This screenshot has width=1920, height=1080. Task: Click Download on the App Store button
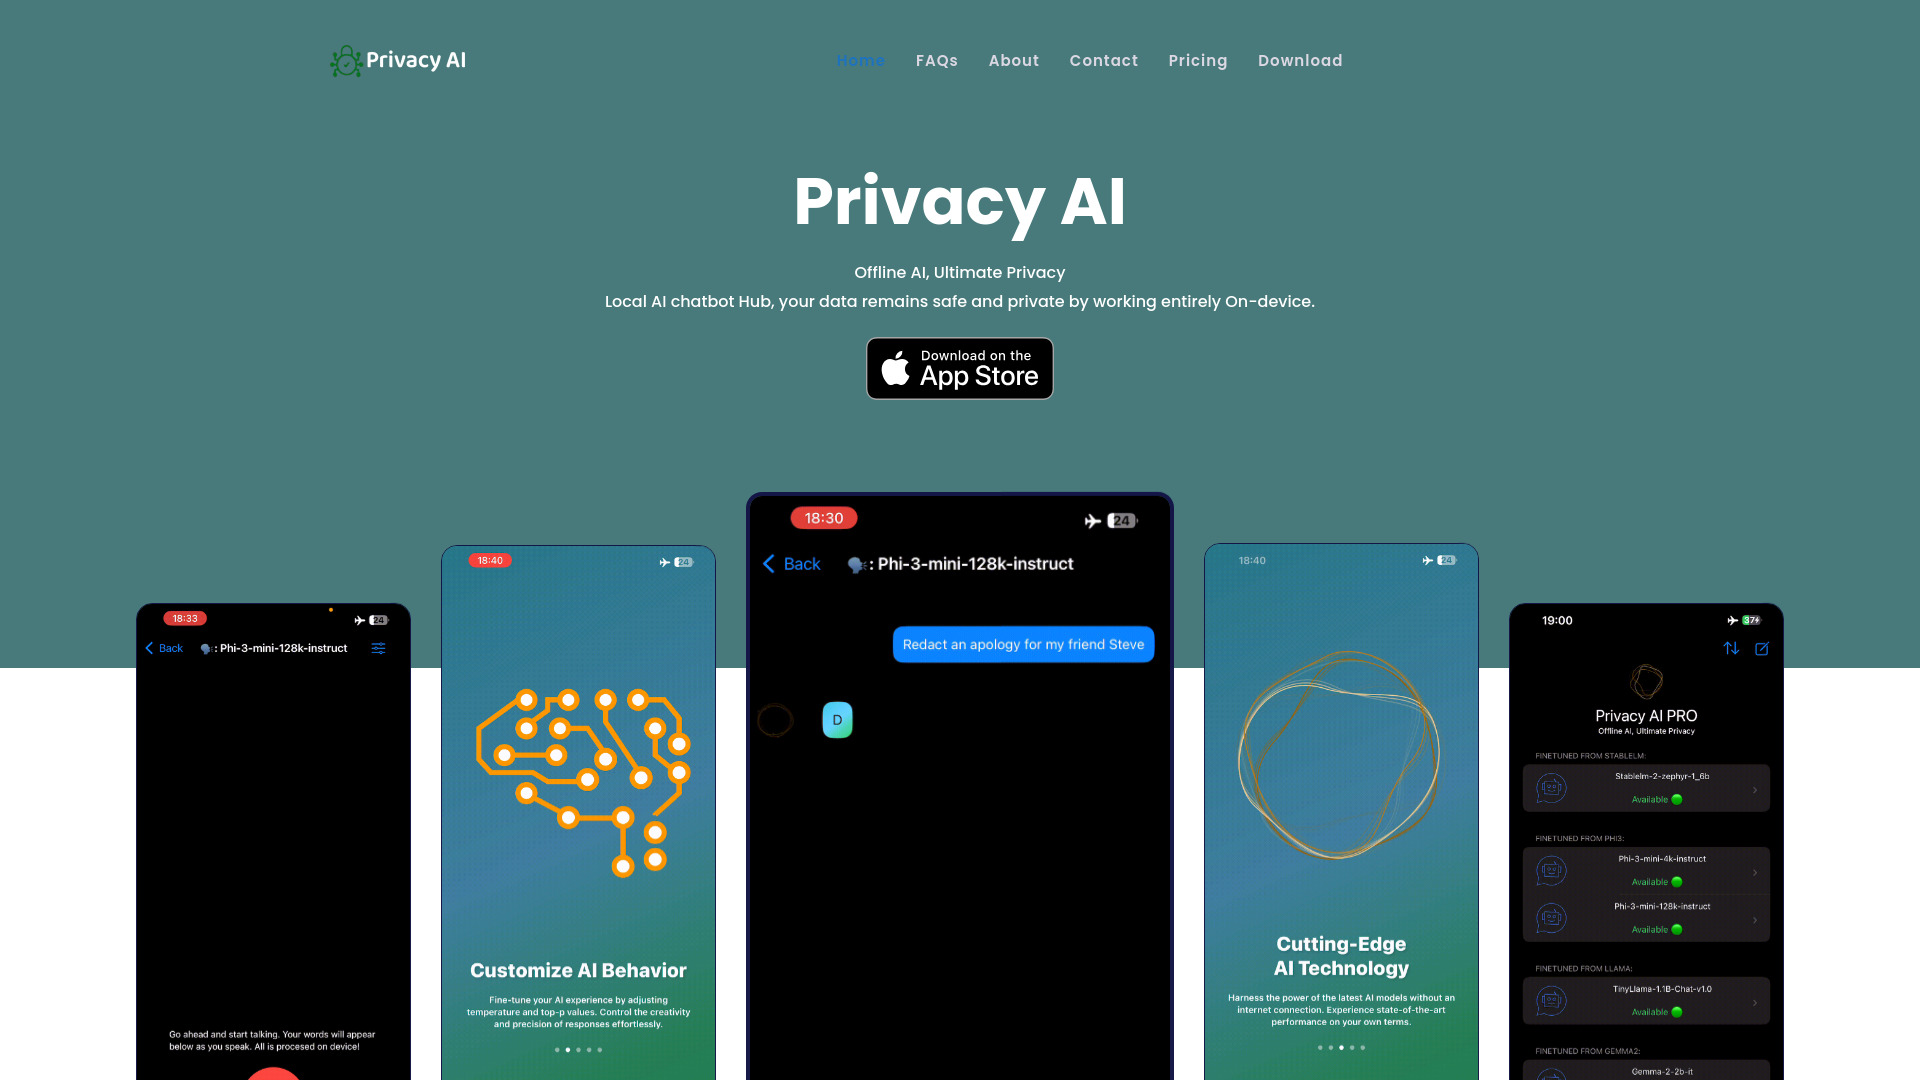(959, 368)
